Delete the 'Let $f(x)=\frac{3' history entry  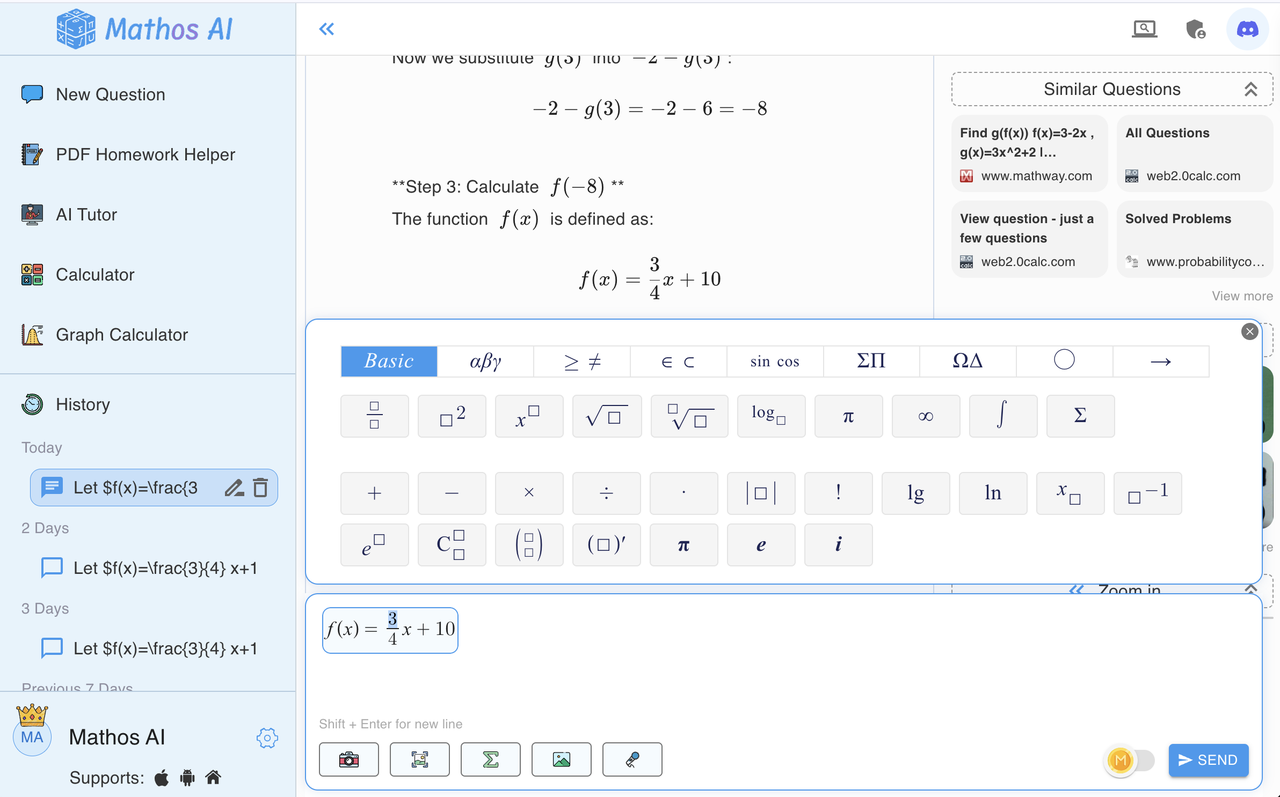coord(259,487)
